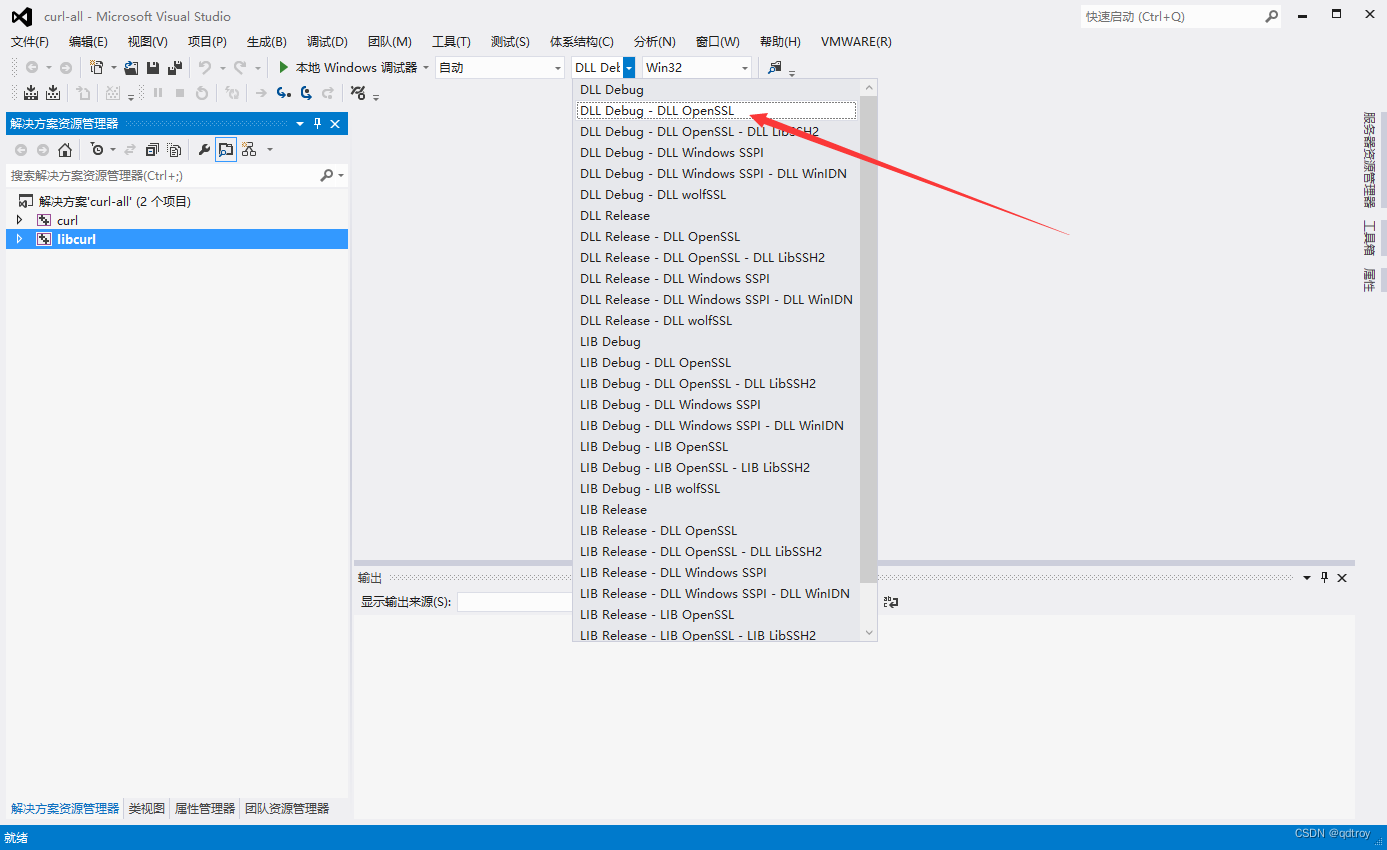Click the Step Over debug icon
The width and height of the screenshot is (1387, 850).
pos(306,93)
